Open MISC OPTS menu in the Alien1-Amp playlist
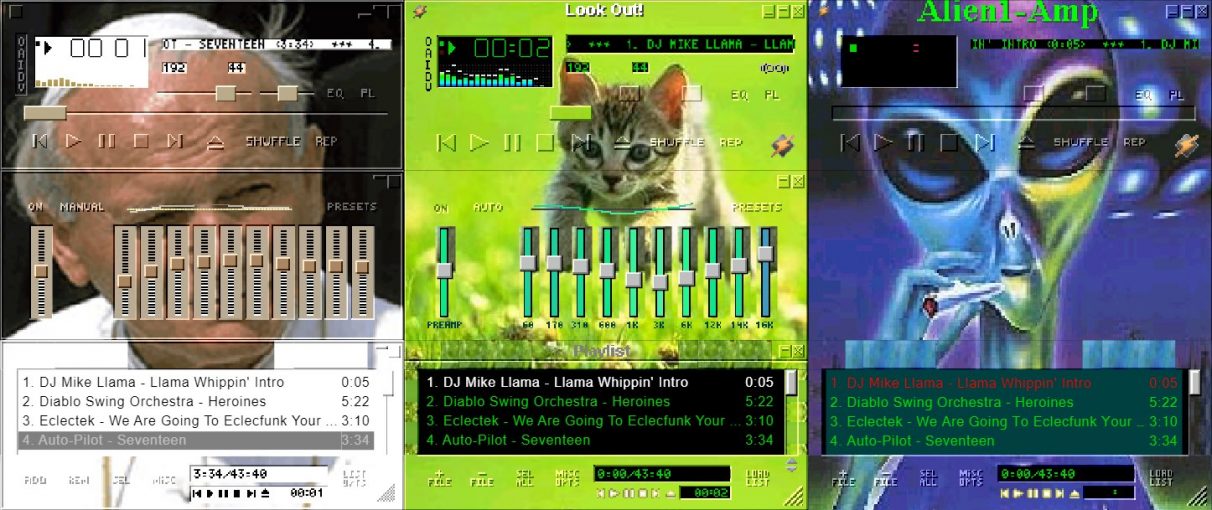This screenshot has width=1212, height=510. [x=970, y=477]
